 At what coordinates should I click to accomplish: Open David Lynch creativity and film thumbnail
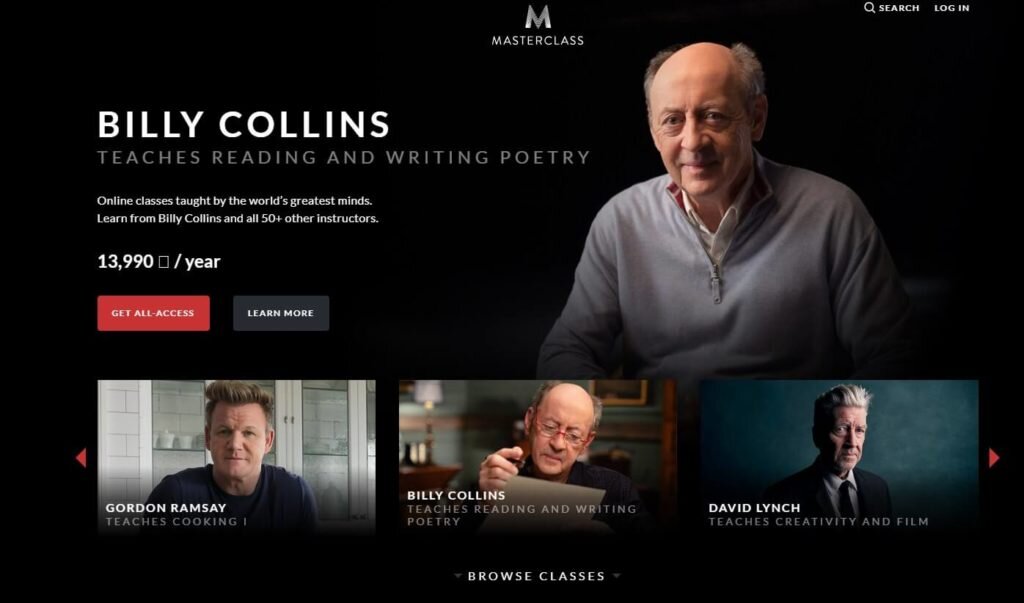point(839,457)
